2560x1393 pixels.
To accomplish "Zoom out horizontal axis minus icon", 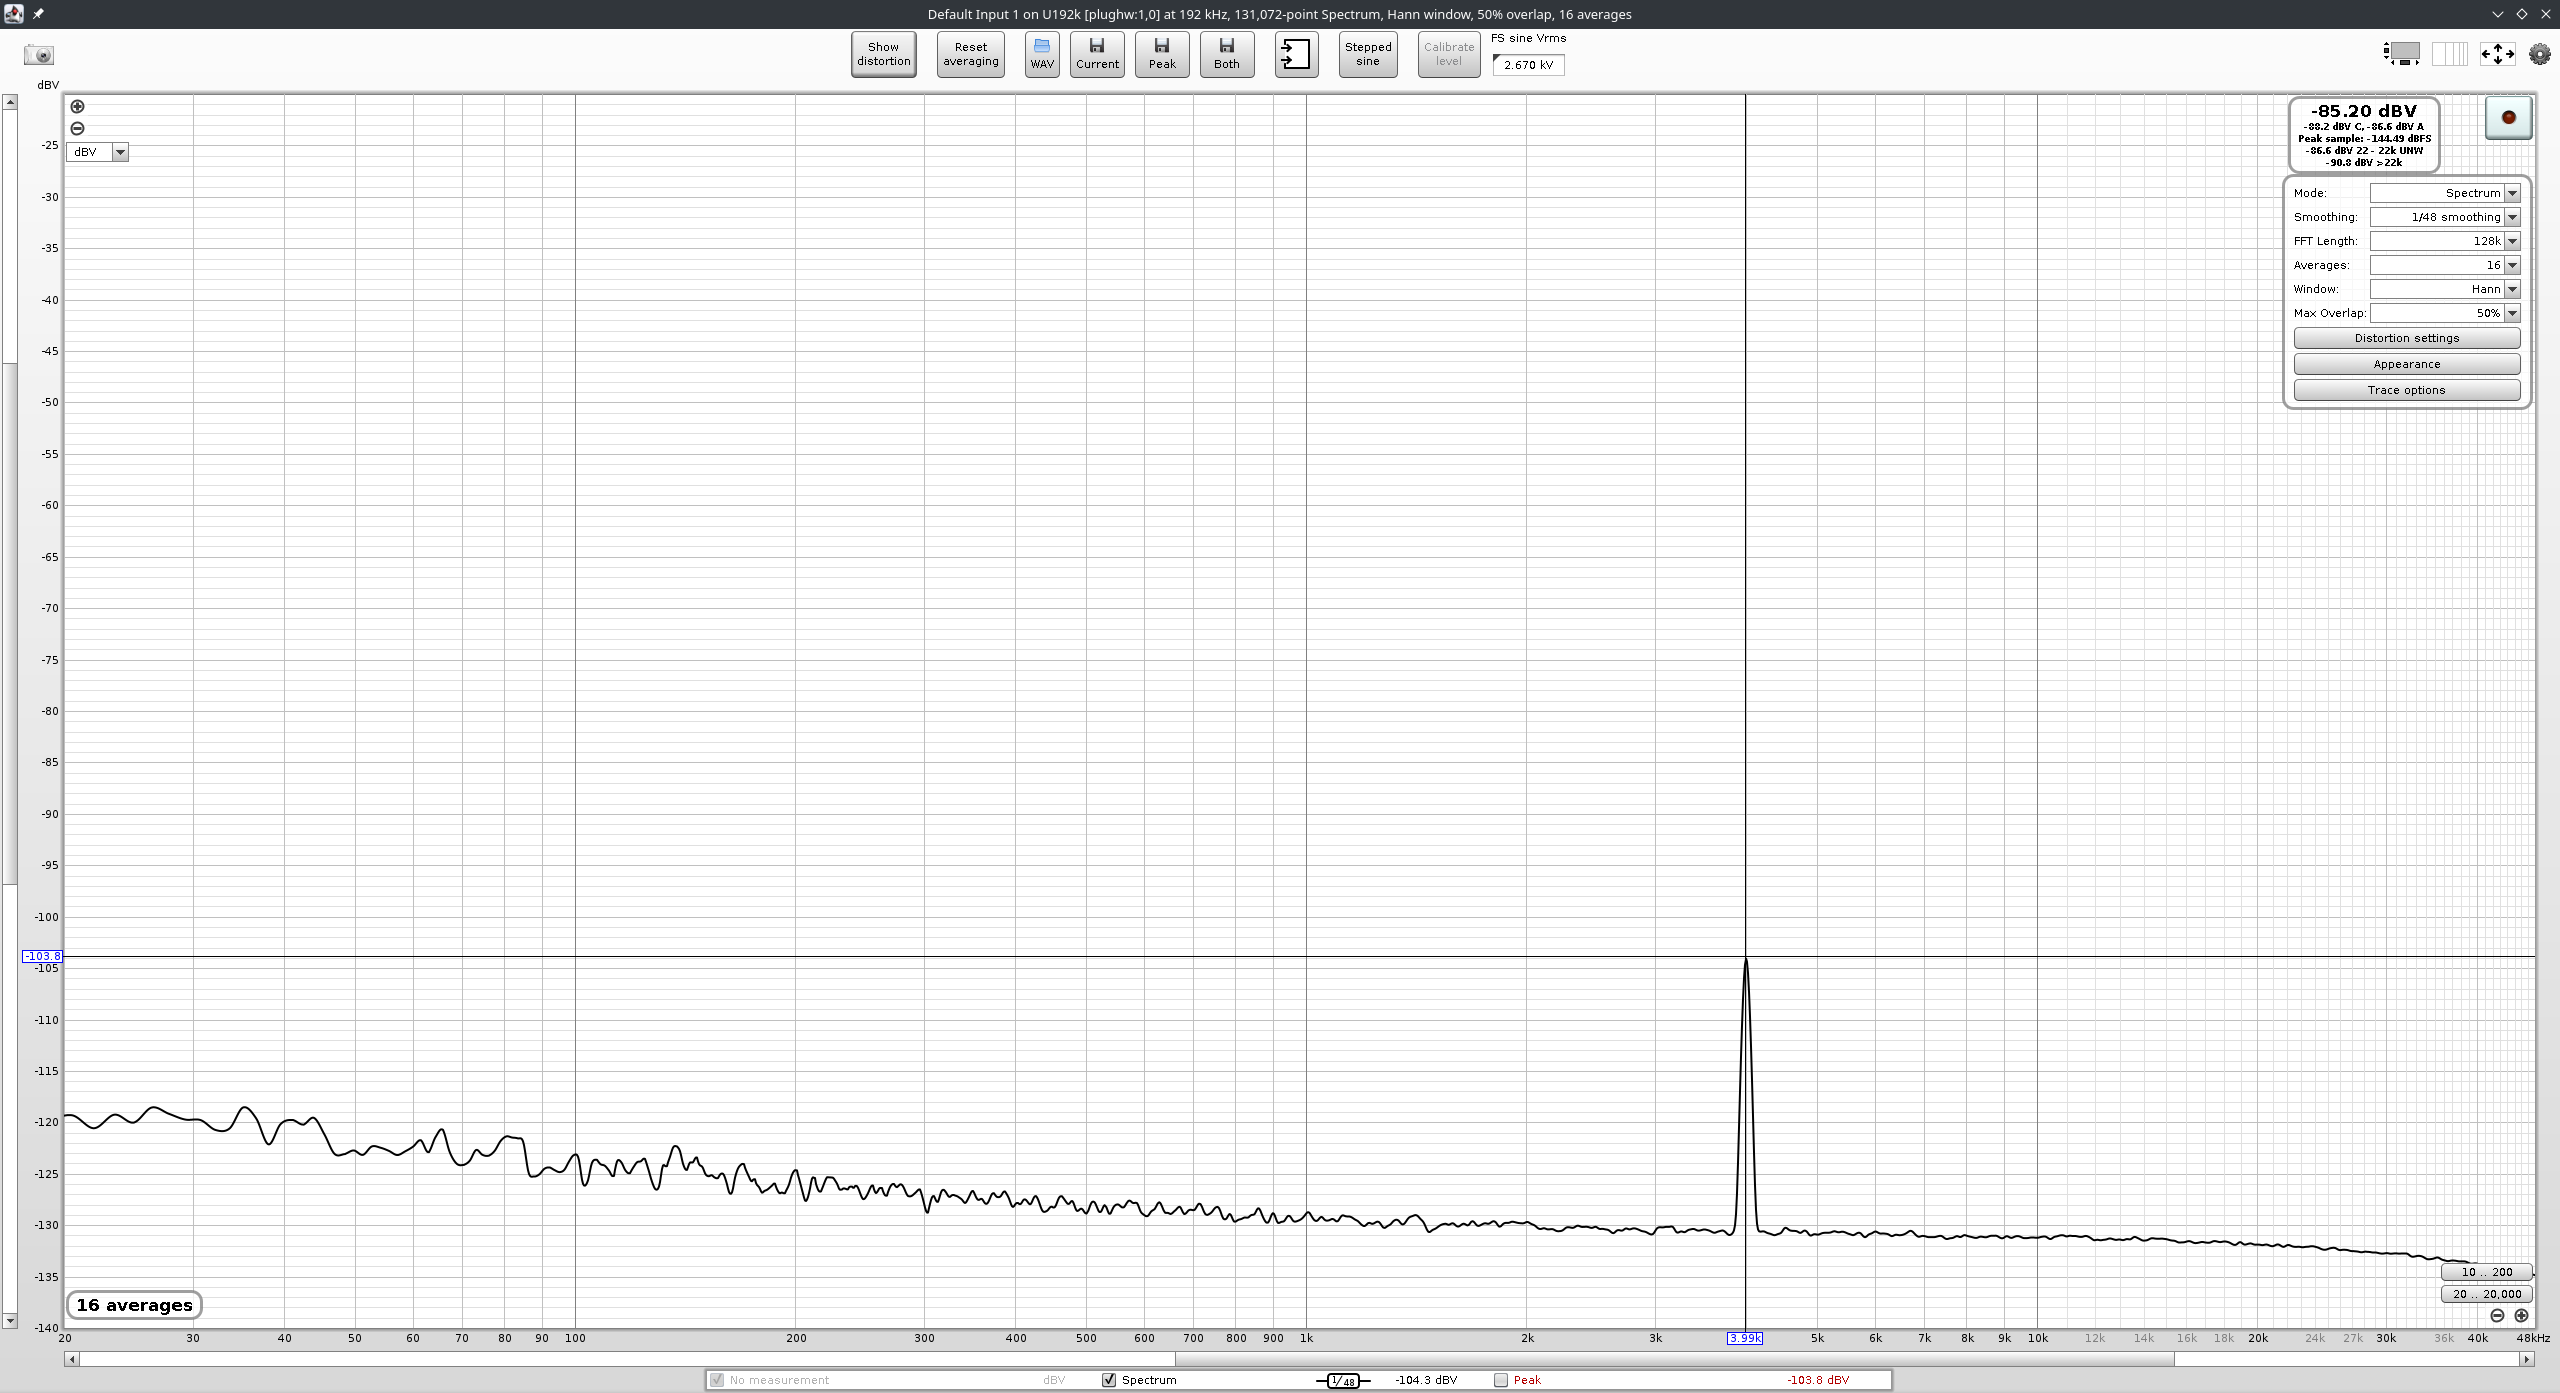I will pyautogui.click(x=2497, y=1316).
